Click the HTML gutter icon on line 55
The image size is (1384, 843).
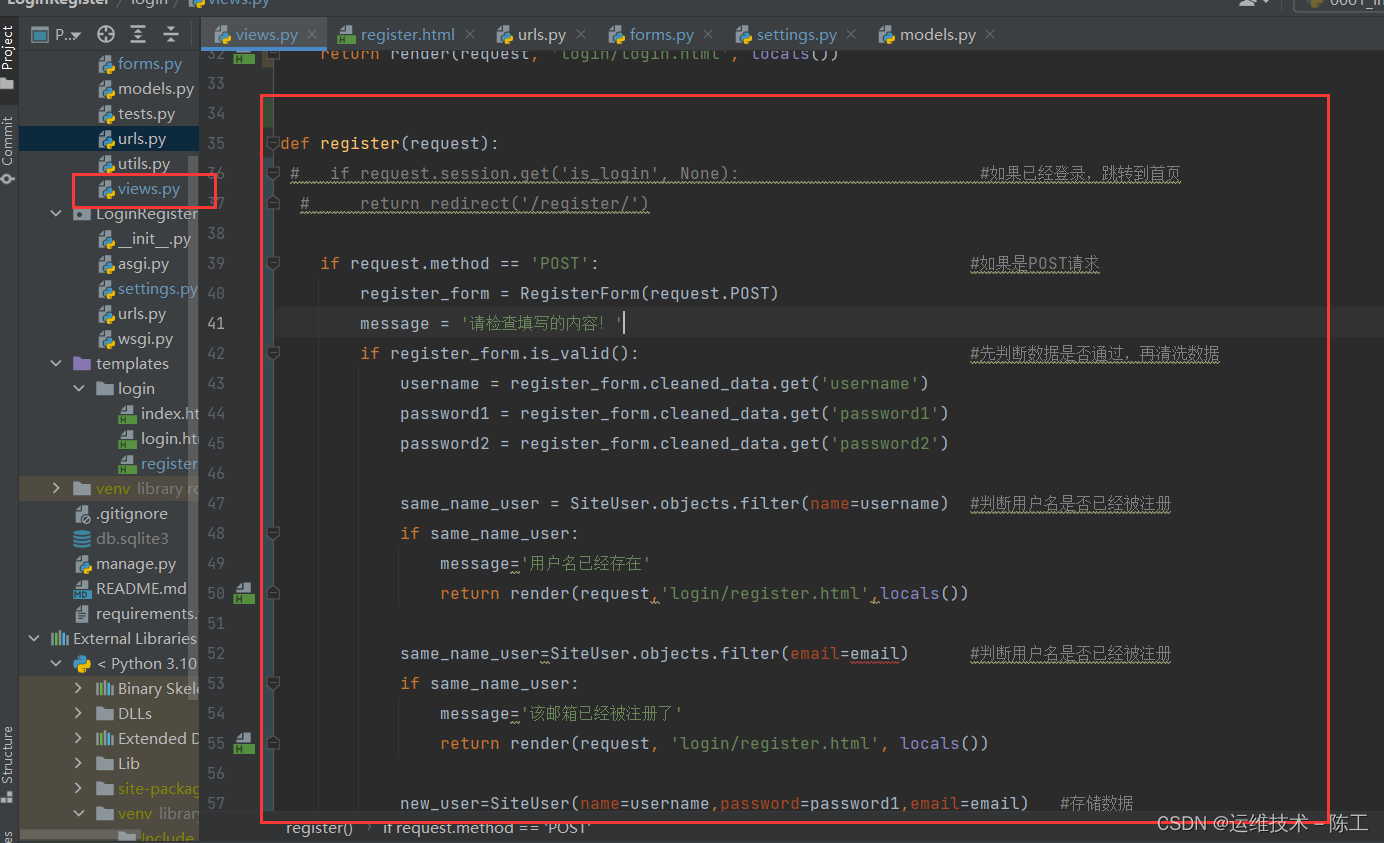point(244,743)
